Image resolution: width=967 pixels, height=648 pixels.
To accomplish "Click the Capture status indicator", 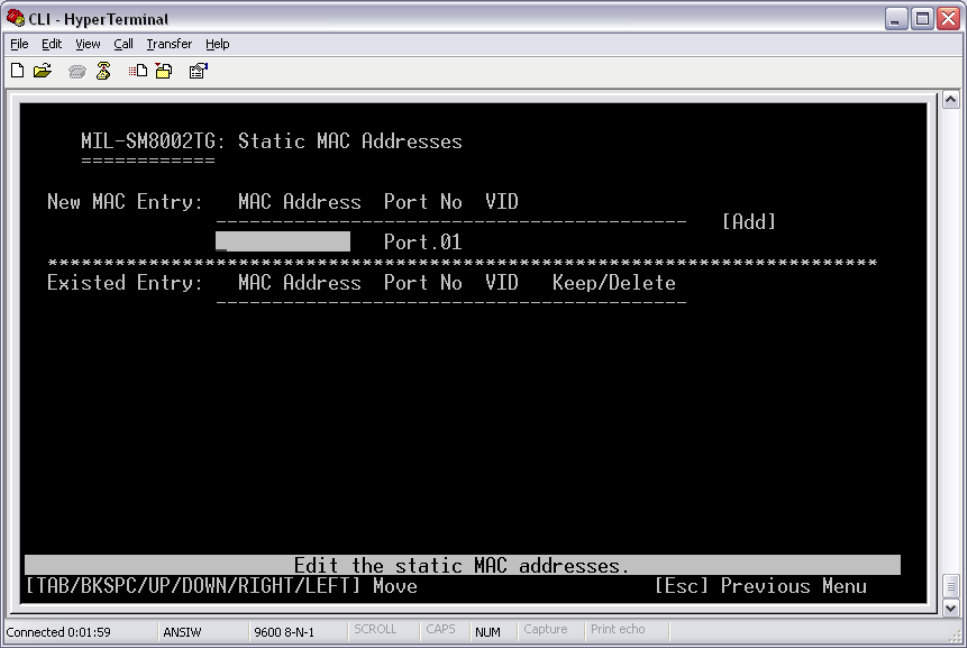I will 545,630.
